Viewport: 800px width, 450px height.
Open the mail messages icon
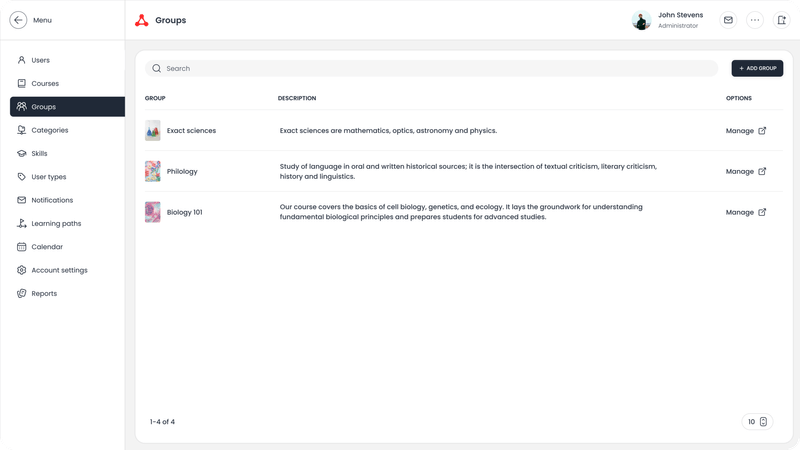coord(728,20)
